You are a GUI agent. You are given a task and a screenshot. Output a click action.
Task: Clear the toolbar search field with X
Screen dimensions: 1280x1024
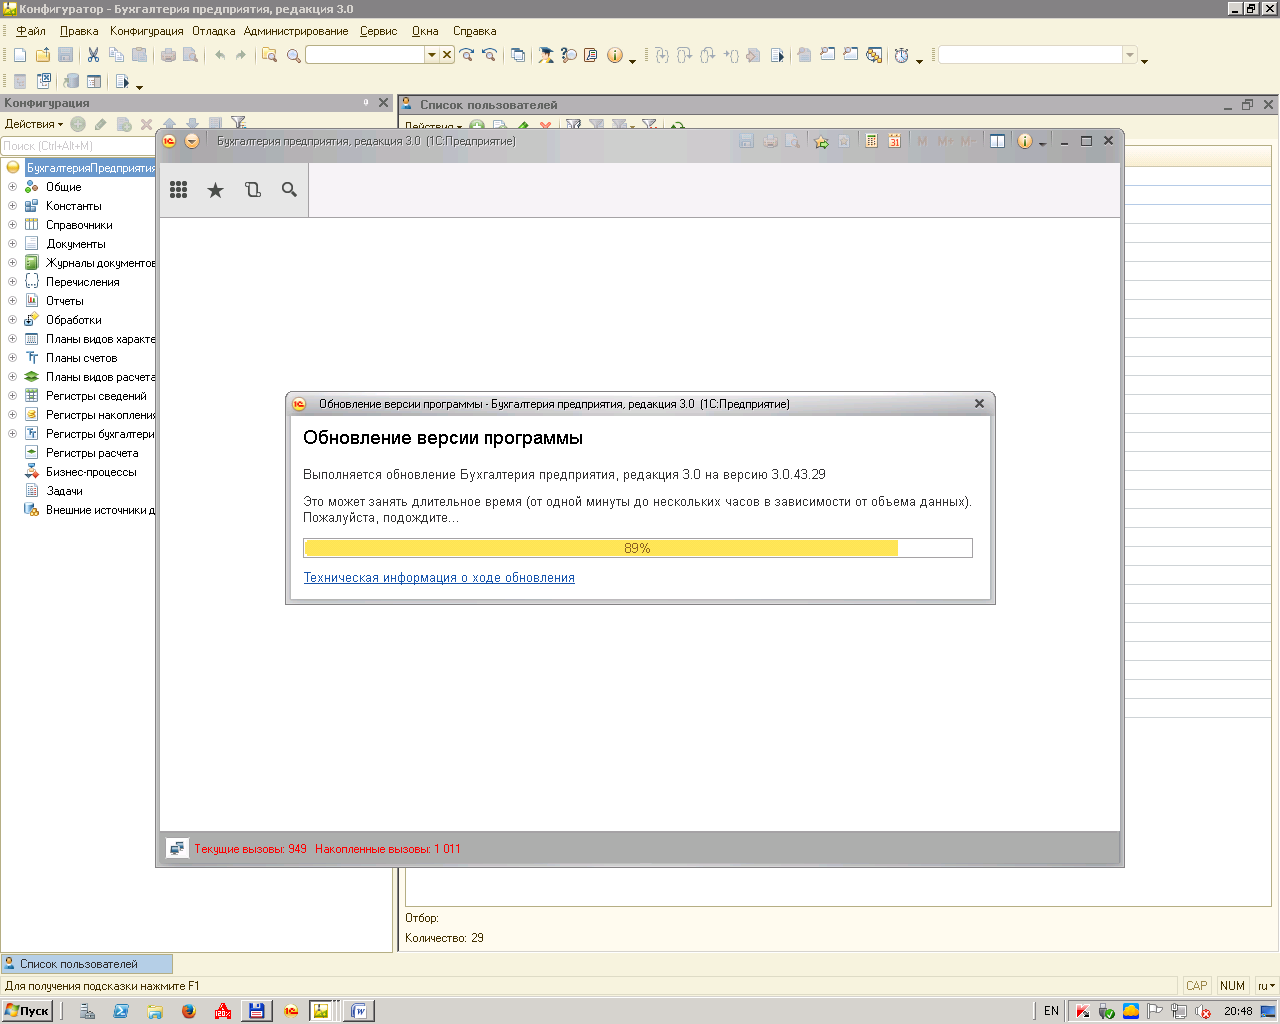[447, 55]
